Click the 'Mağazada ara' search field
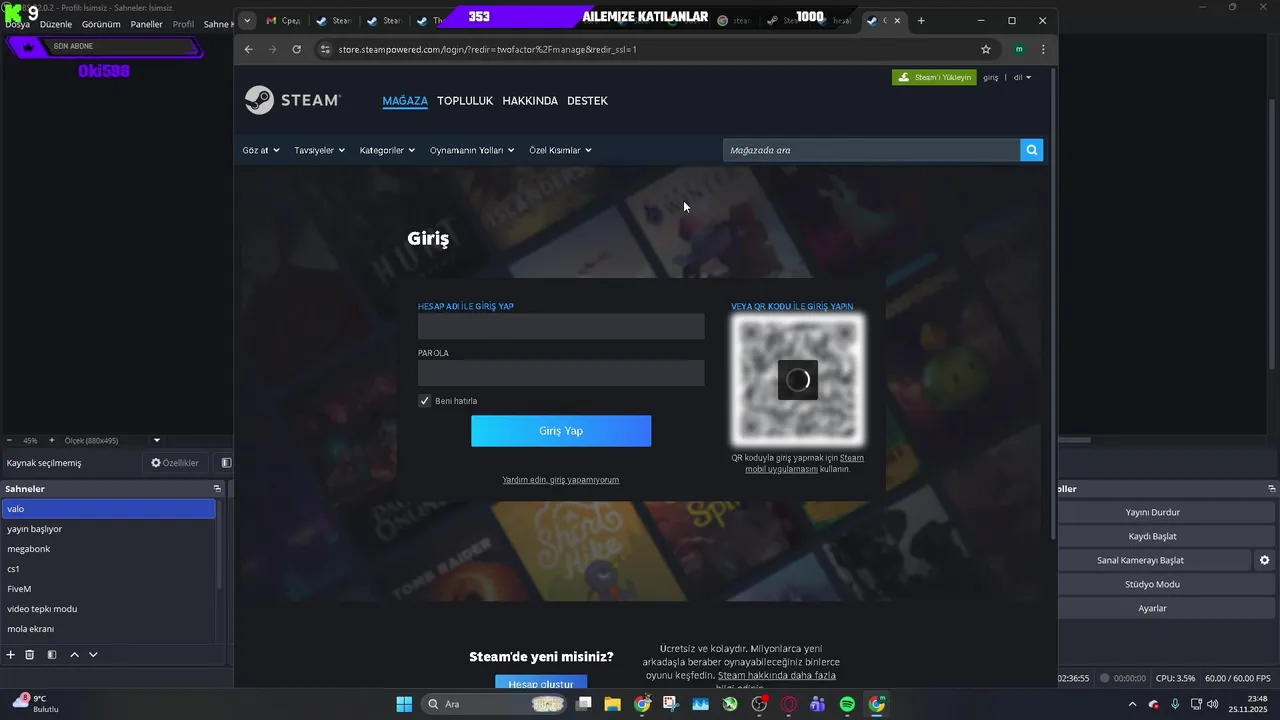1280x720 pixels. [871, 150]
